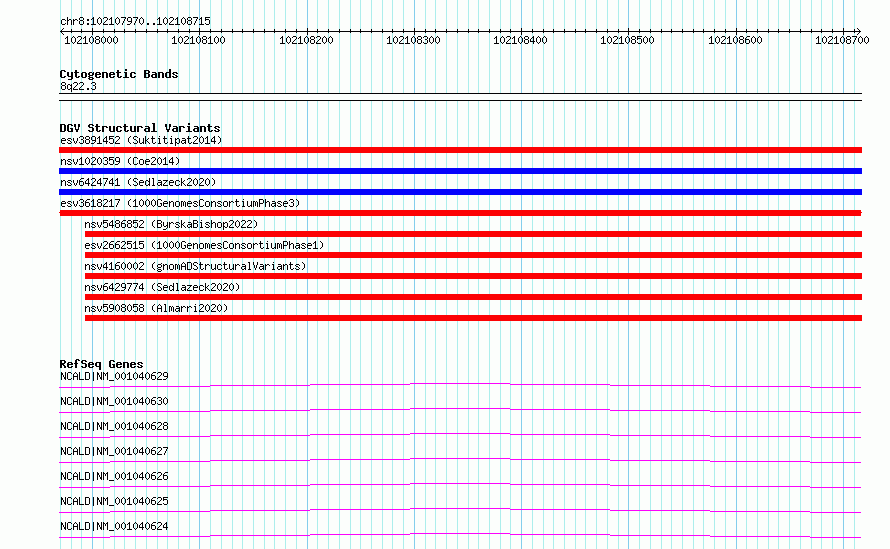Image resolution: width=890 pixels, height=549 pixels.
Task: Click the magenta intron line of NM_001040625
Action: pyautogui.click(x=460, y=509)
